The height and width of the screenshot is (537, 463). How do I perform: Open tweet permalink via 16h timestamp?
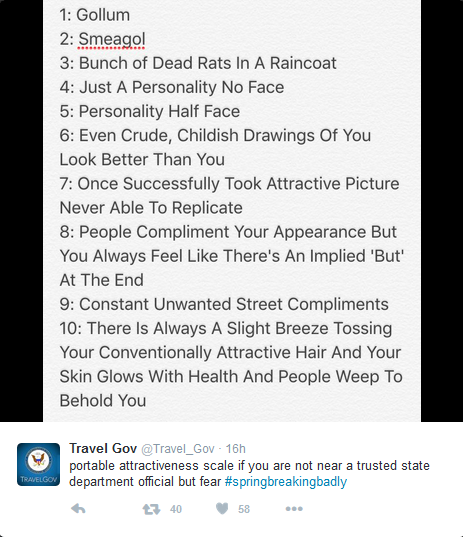pyautogui.click(x=236, y=449)
